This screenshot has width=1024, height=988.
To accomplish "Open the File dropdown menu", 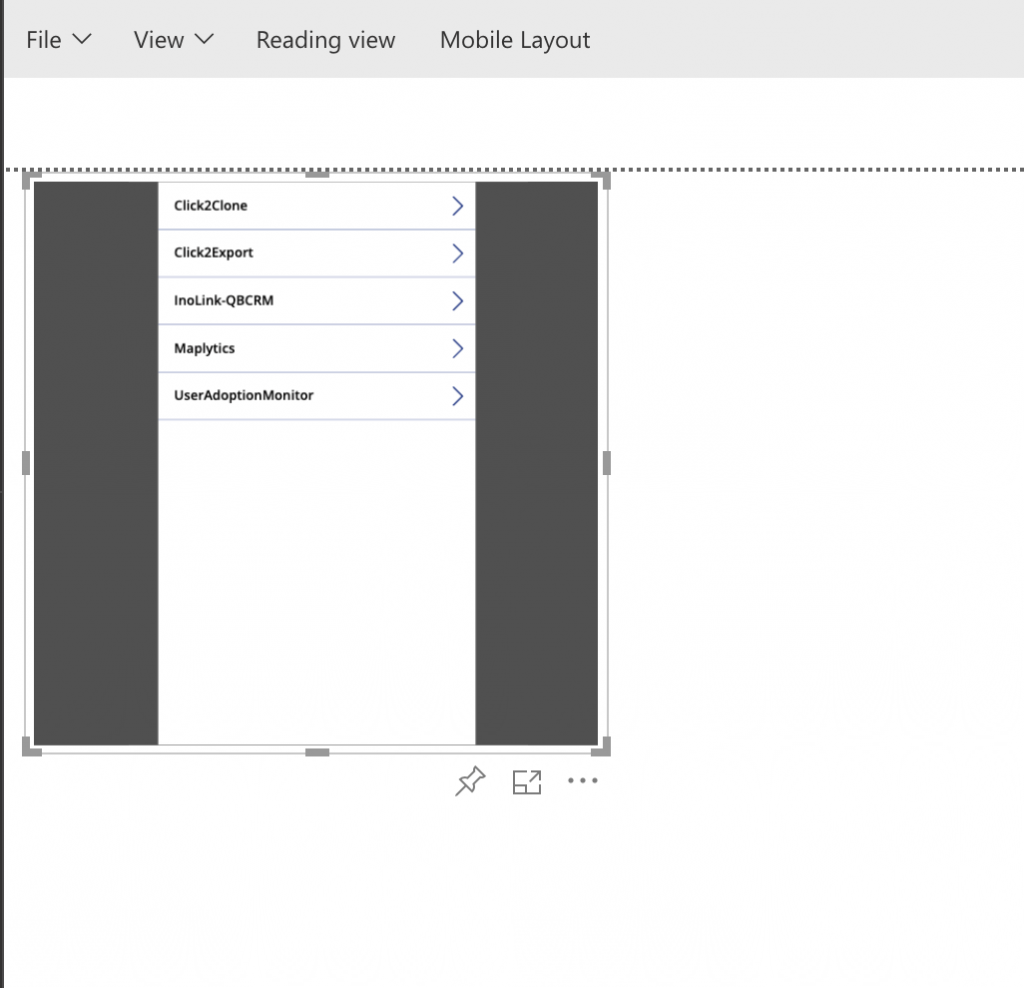I will [58, 40].
